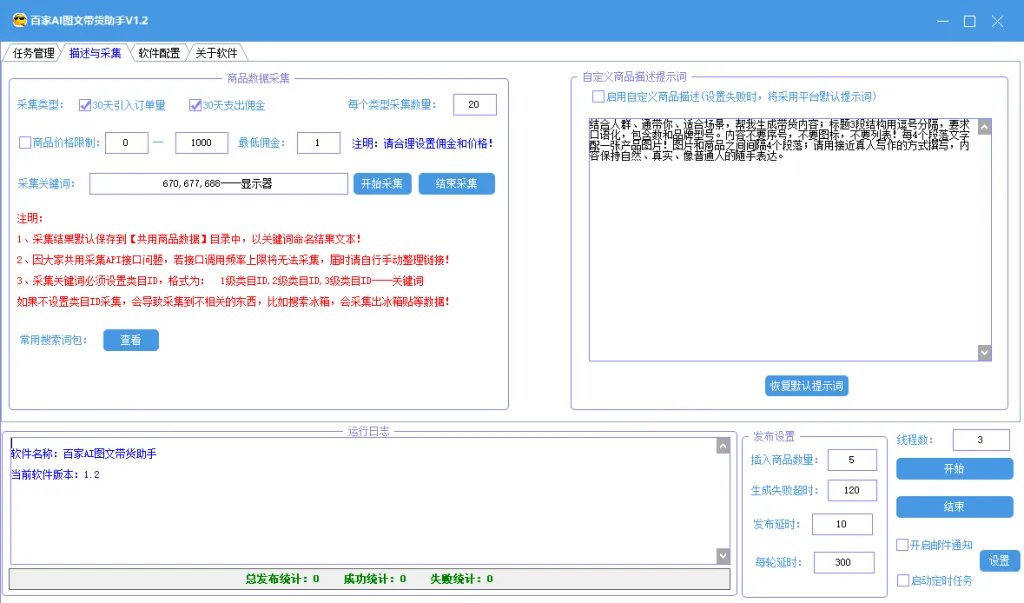Click the app emoji icon in title bar
The image size is (1024, 603).
coord(20,20)
